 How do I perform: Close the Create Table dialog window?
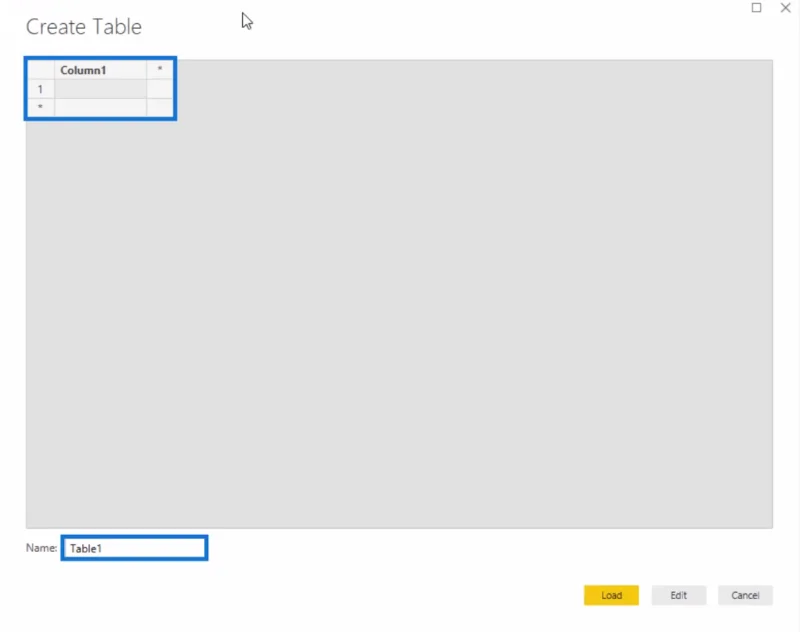pos(786,8)
